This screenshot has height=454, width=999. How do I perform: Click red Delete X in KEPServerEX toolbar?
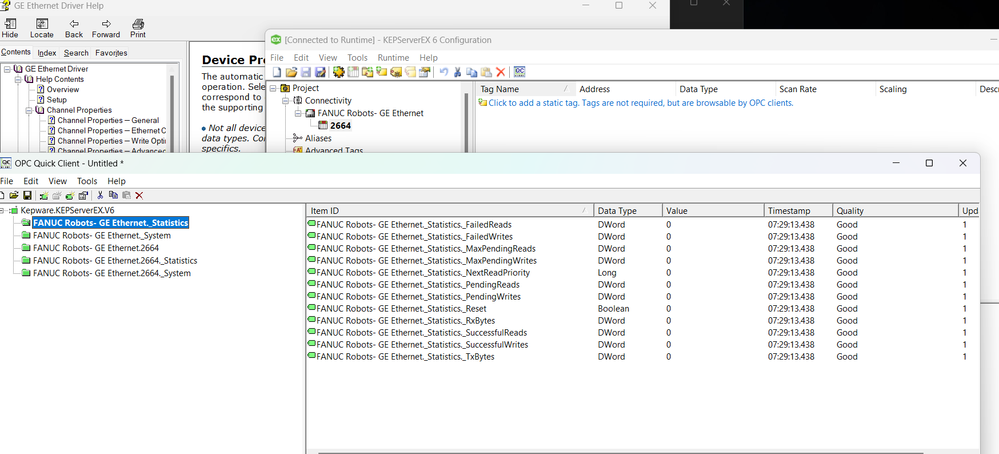coord(501,72)
